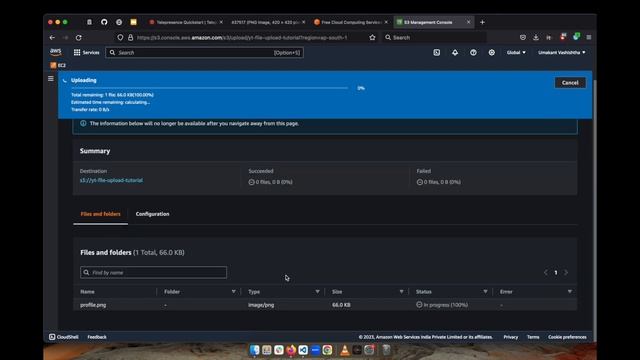Switch to Free Cloud Computing Services tab

click(x=350, y=22)
